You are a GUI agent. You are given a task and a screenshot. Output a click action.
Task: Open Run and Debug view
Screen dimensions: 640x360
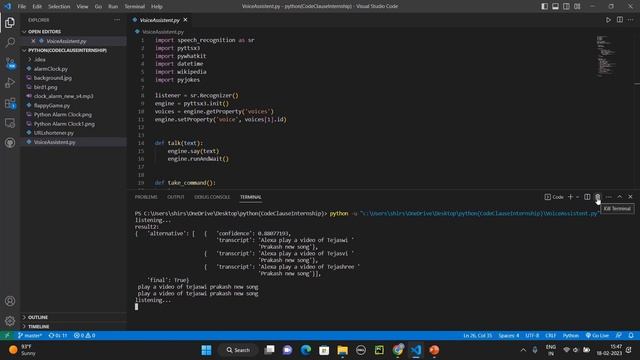(x=10, y=83)
